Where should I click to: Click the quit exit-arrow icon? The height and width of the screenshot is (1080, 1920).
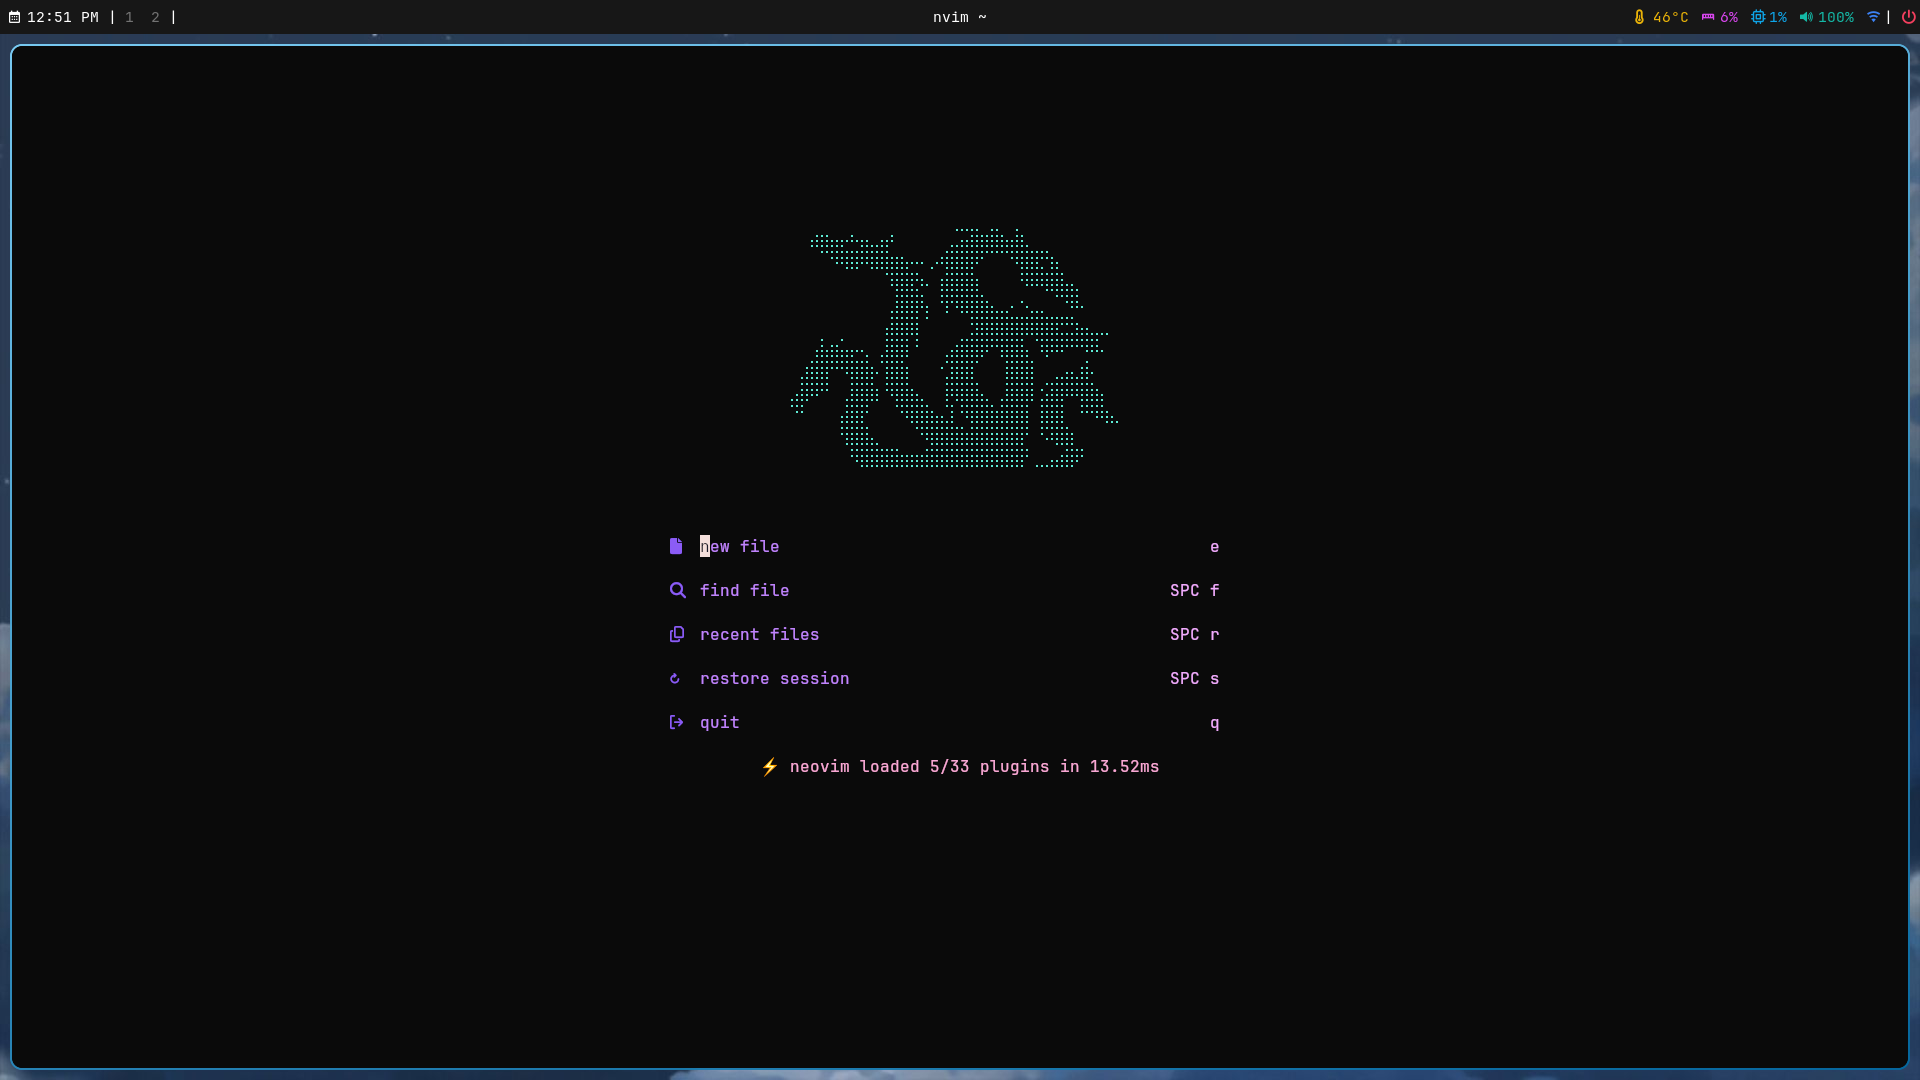click(676, 722)
